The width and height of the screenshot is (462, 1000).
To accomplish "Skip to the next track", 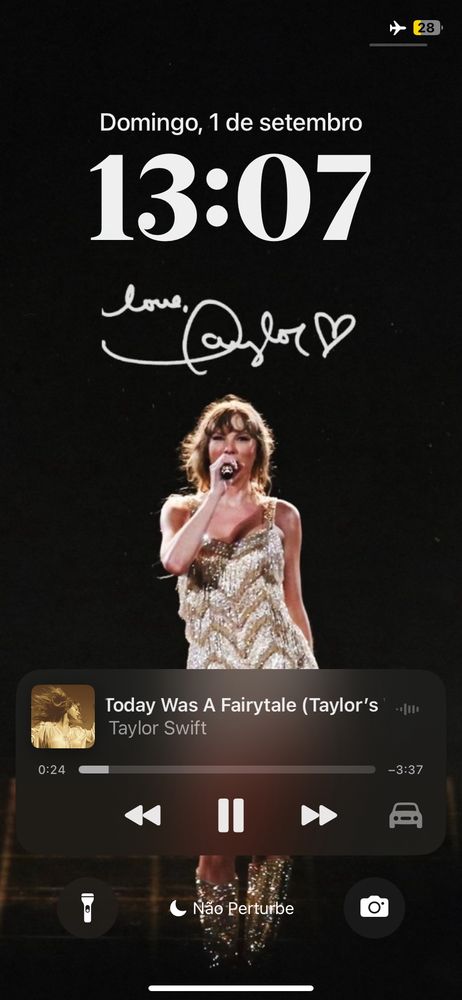I will click(x=318, y=815).
